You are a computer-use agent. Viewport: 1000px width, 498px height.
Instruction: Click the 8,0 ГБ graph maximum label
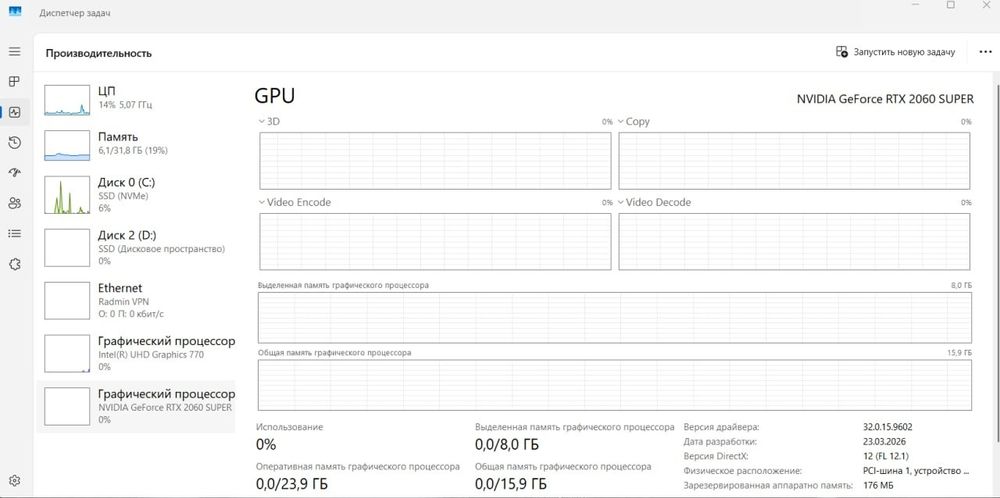point(961,285)
